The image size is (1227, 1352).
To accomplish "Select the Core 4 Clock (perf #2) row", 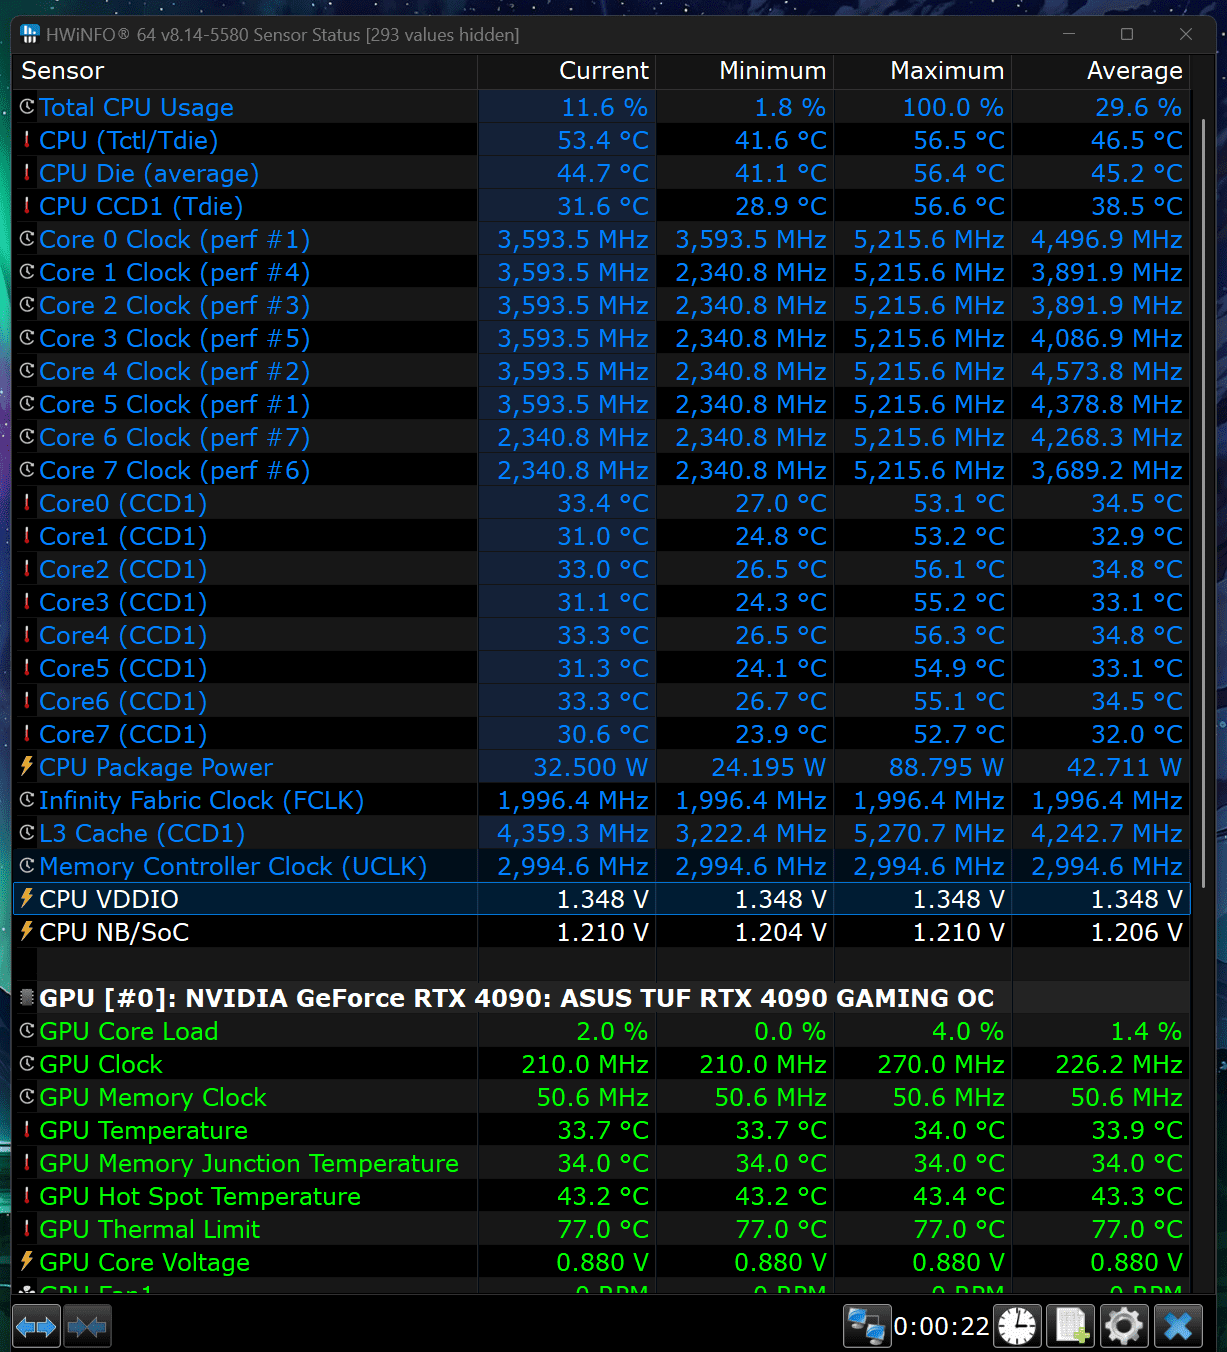I will 601,371.
